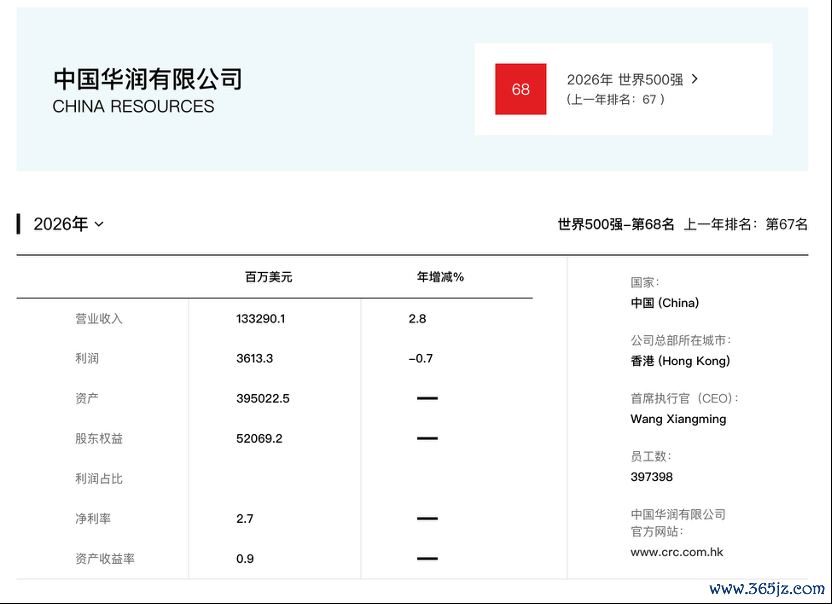Open the www.crc.com.hk website link
832x604 pixels.
(x=677, y=552)
